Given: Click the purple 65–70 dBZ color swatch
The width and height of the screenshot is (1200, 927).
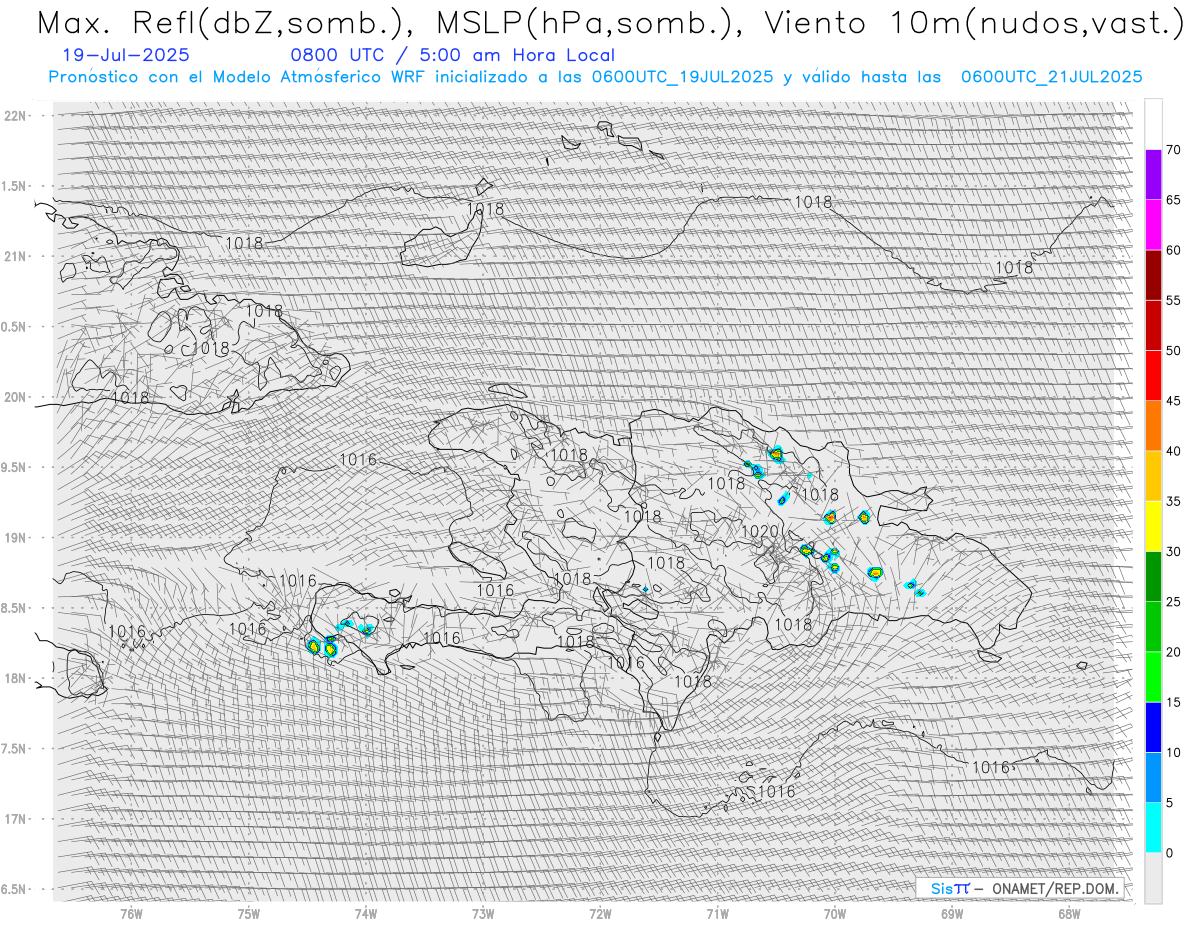Looking at the screenshot, I should (x=1153, y=175).
